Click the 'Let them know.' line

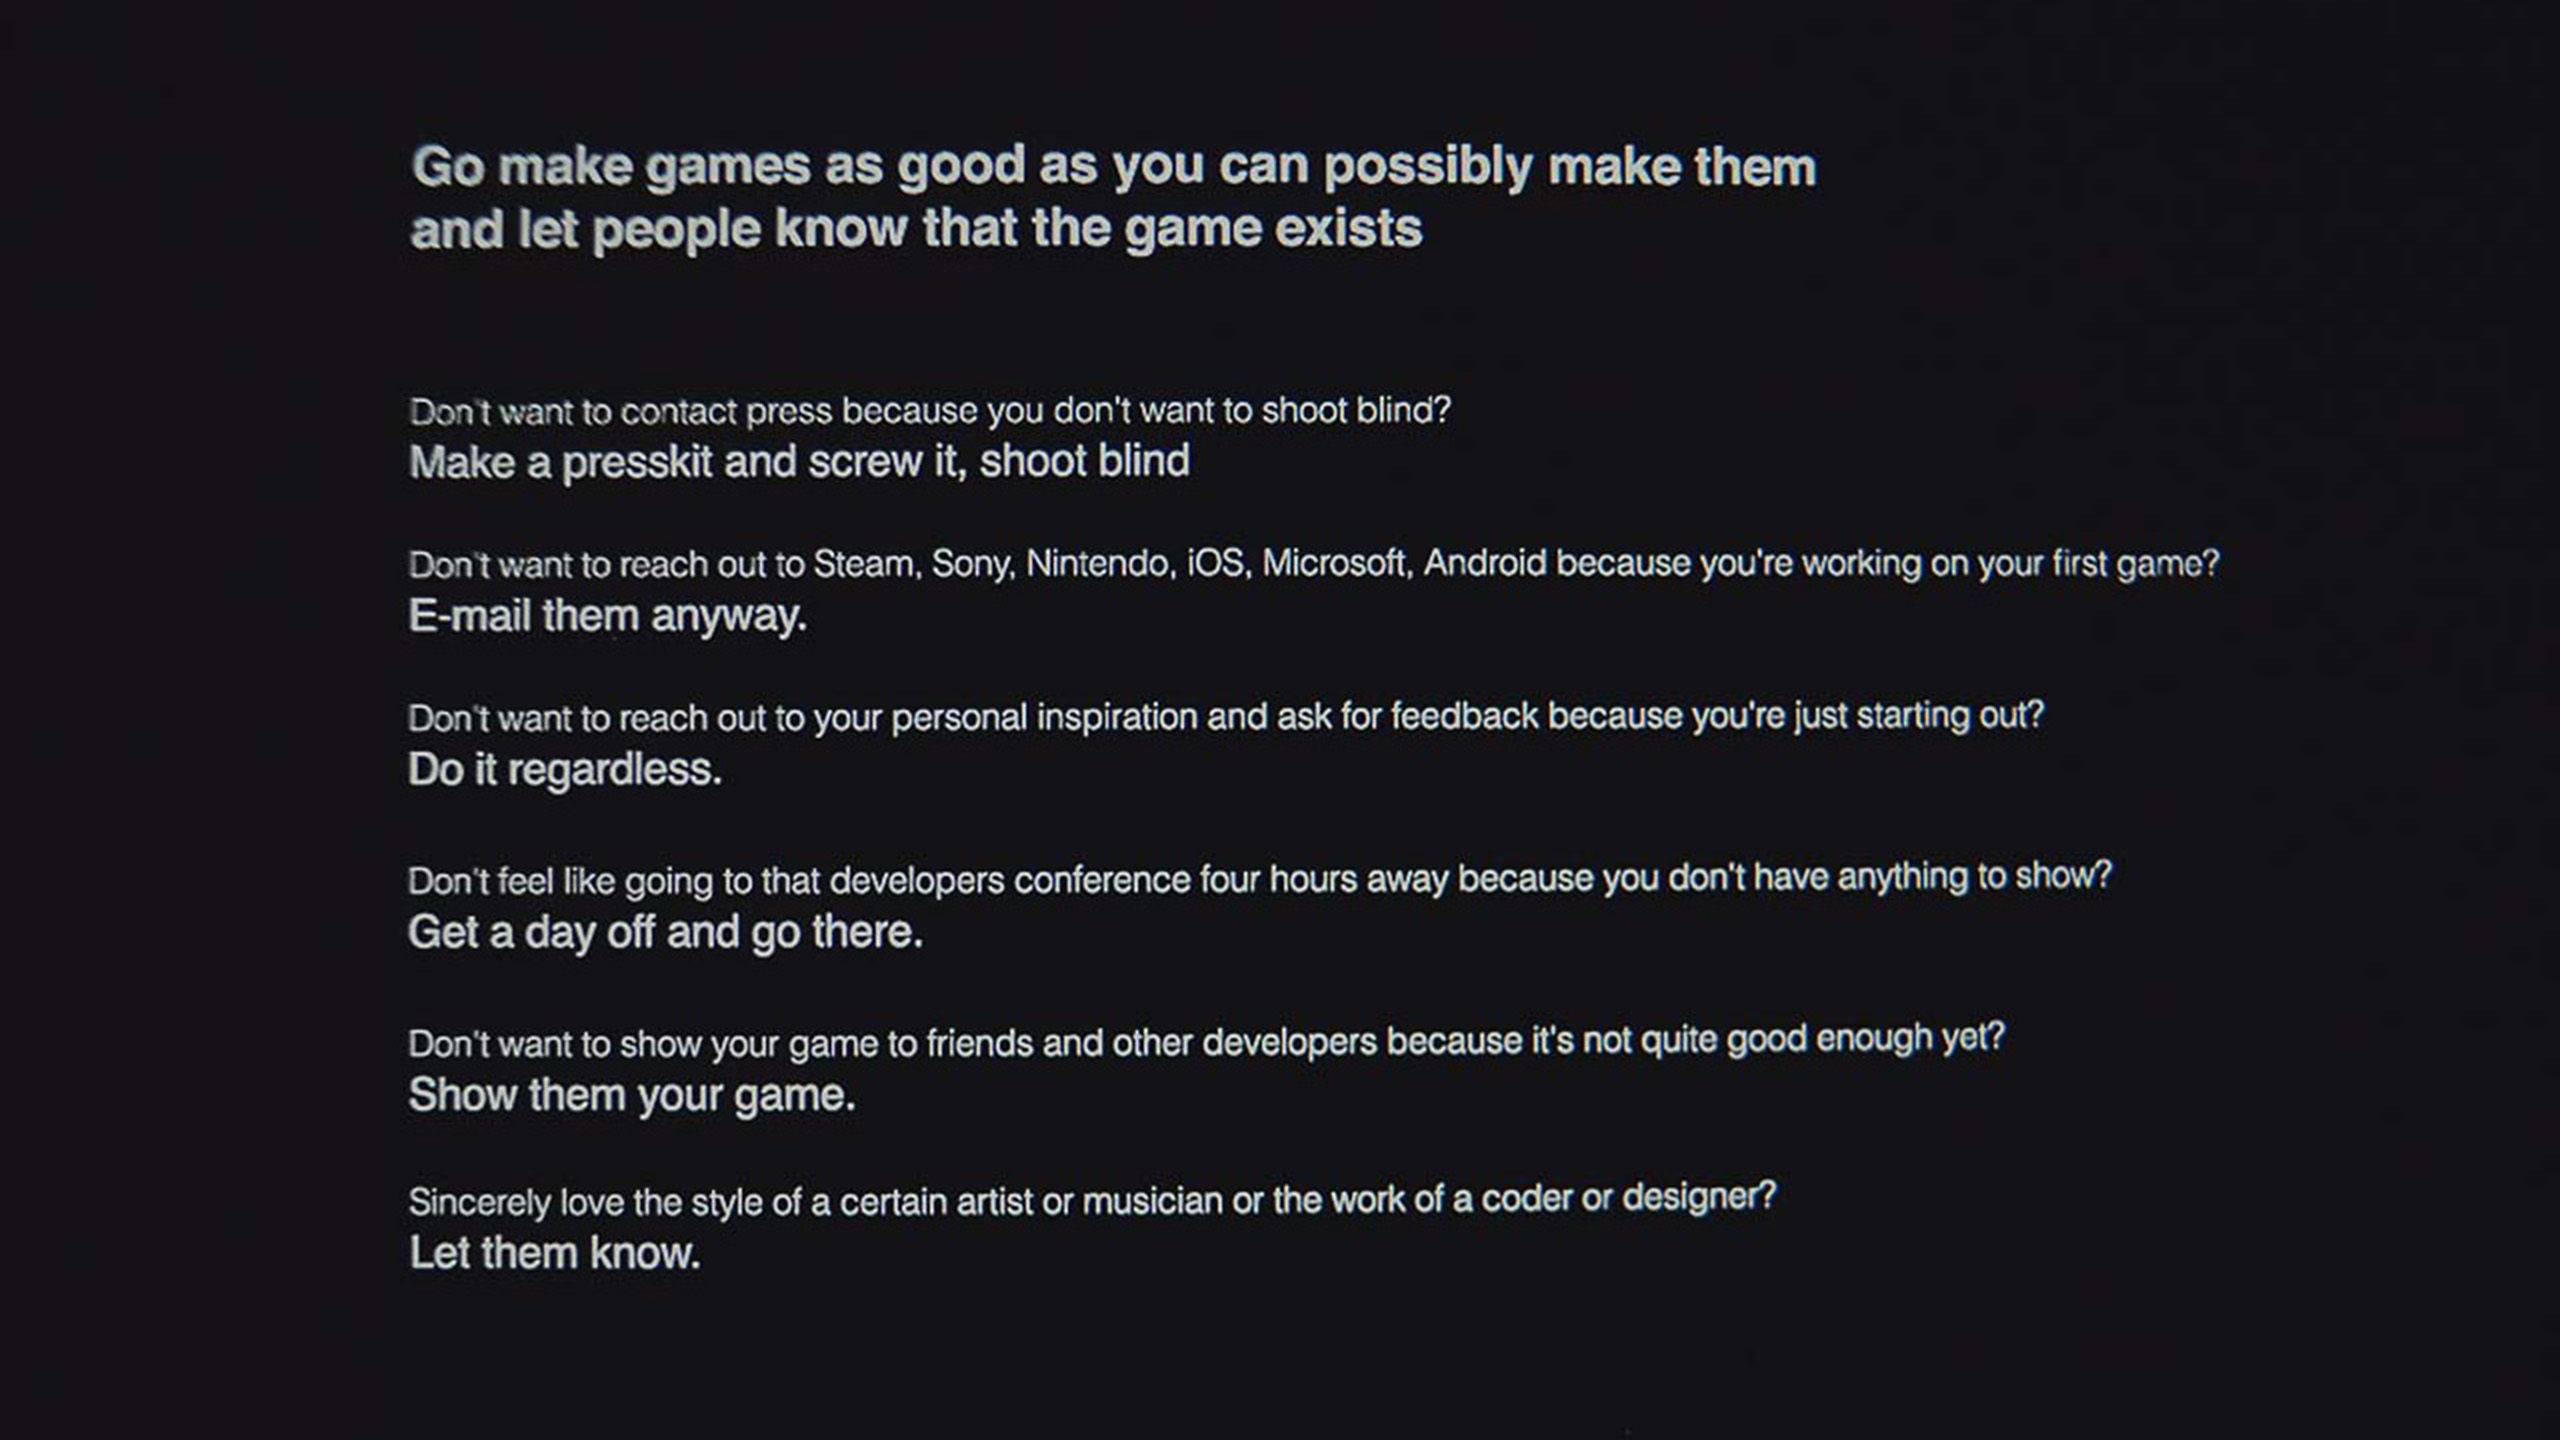coord(554,1253)
